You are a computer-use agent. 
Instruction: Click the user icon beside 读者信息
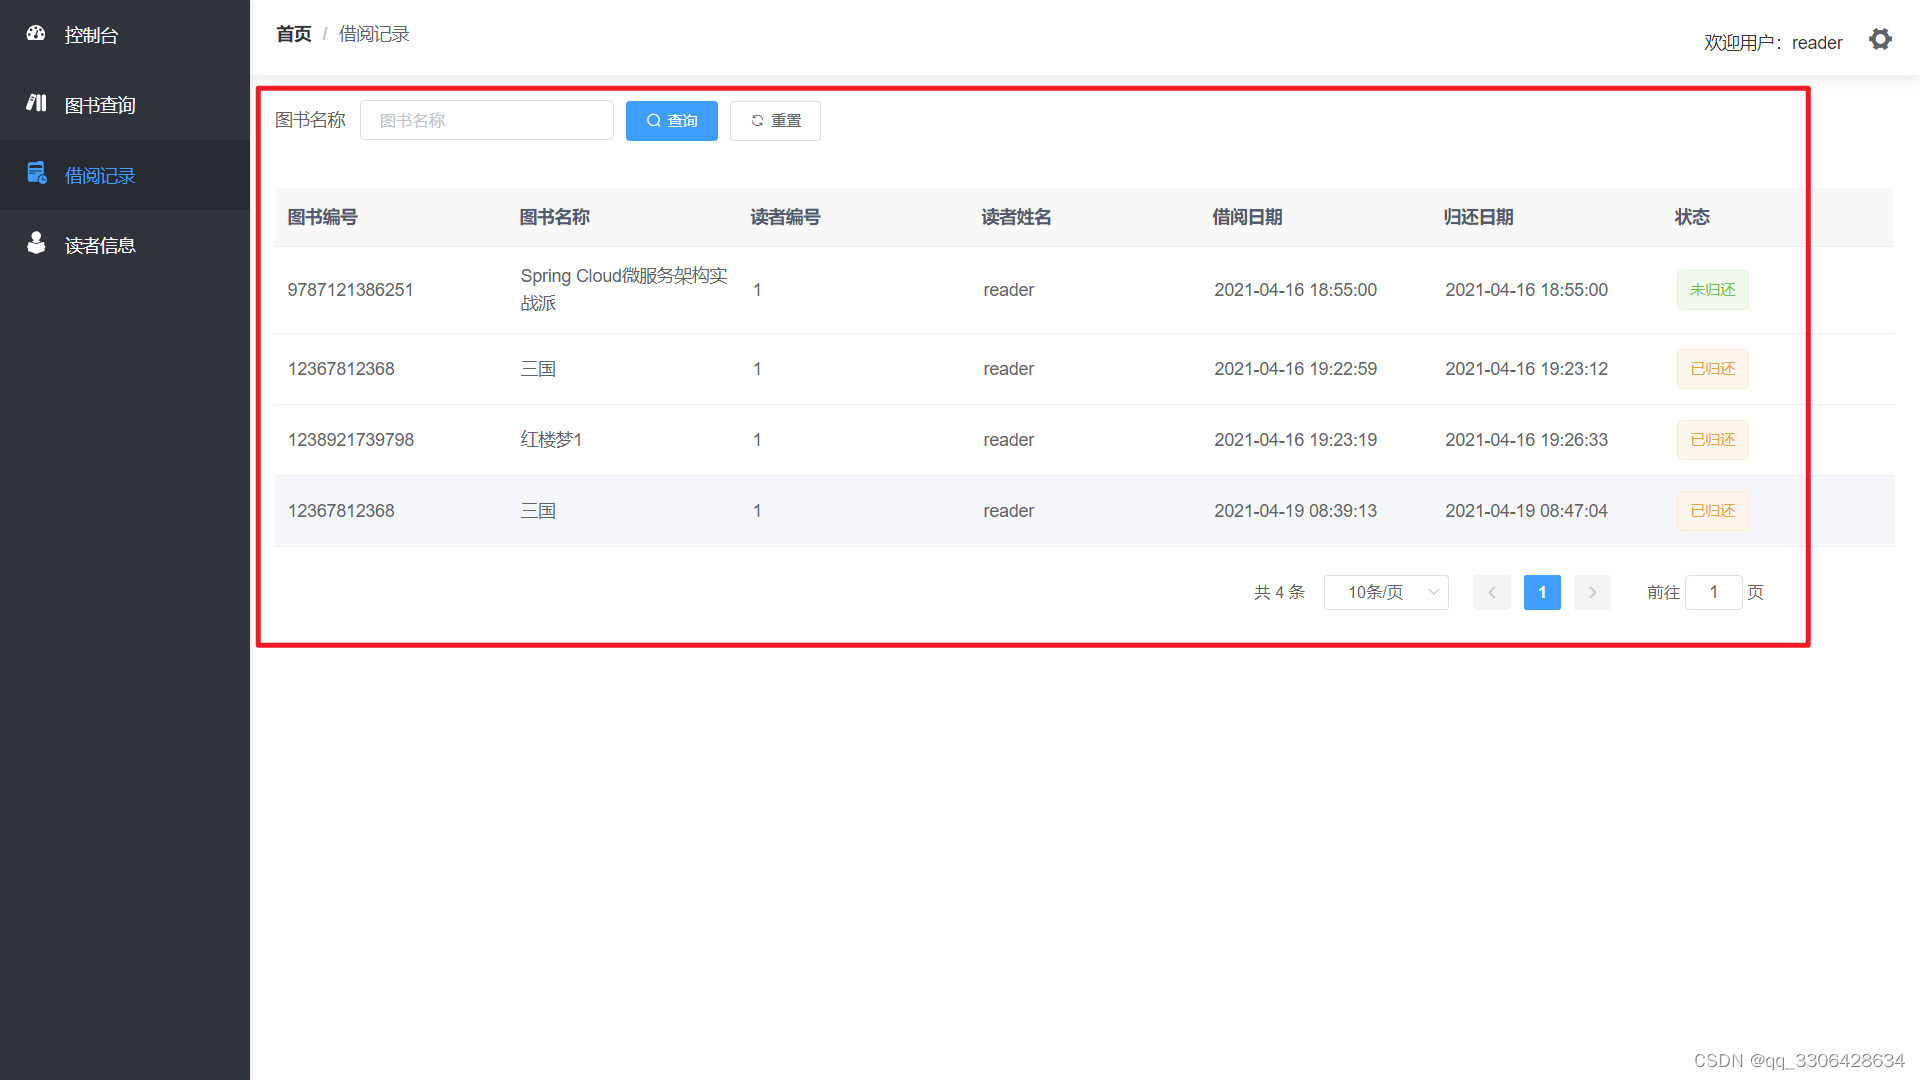pos(36,243)
